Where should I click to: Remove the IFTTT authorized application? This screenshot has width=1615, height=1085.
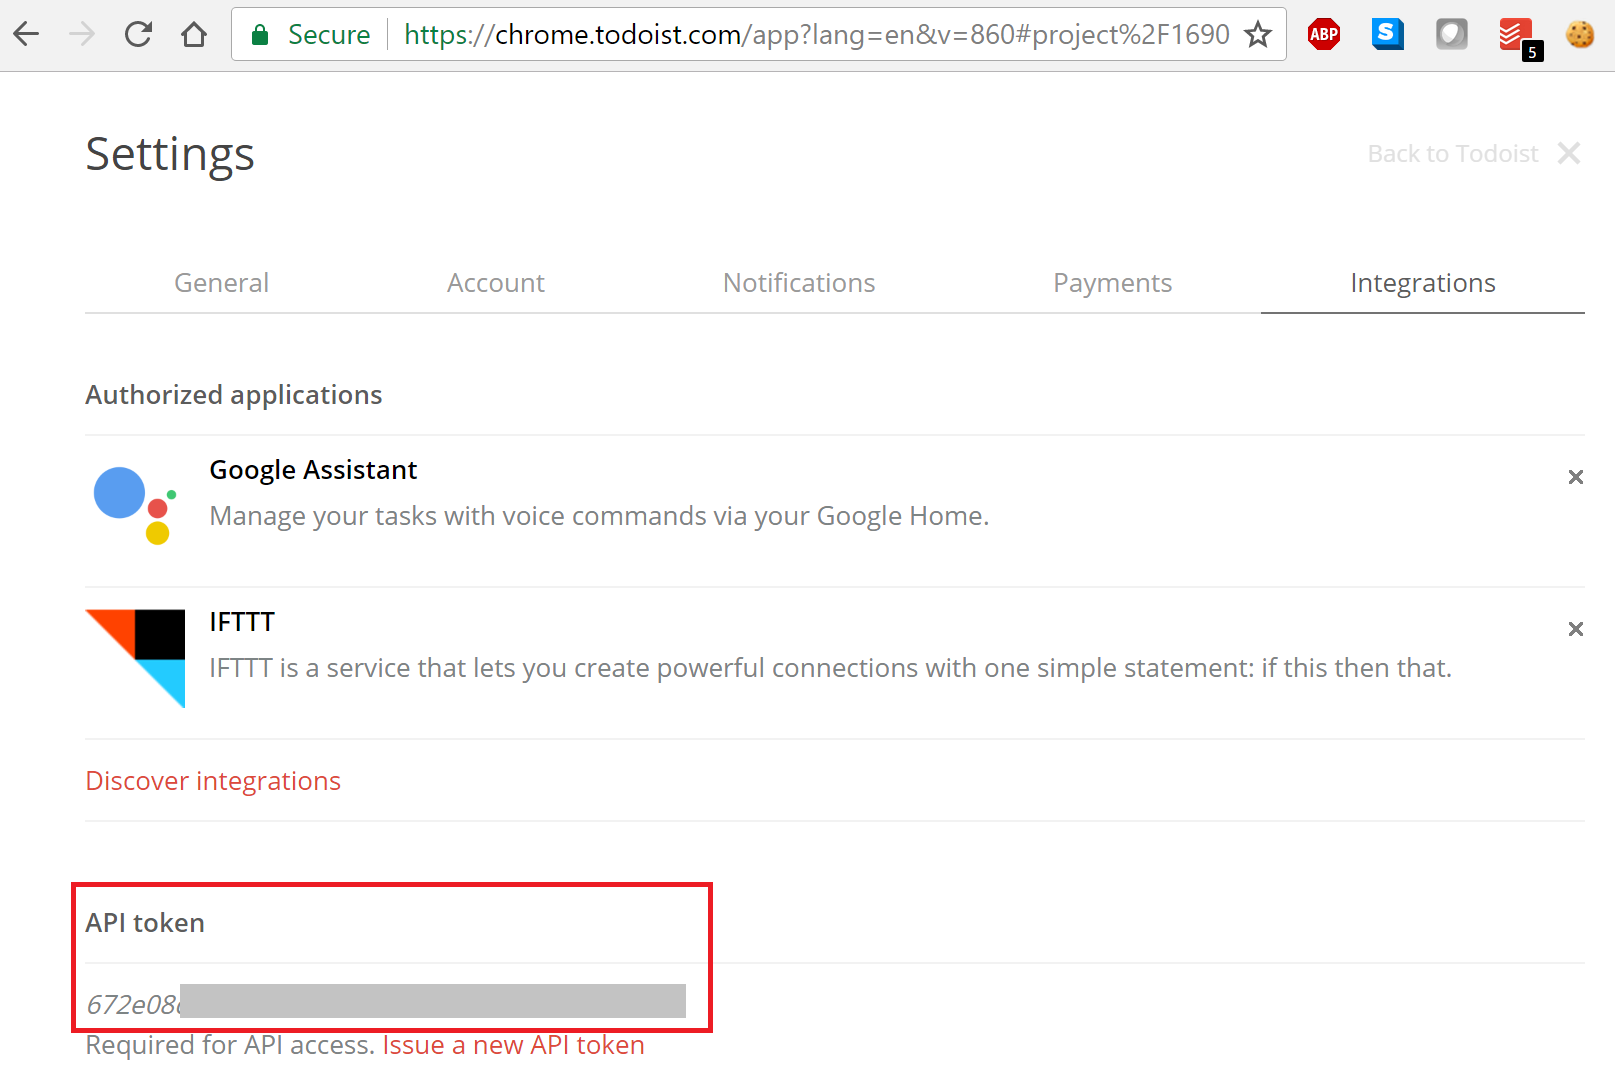tap(1576, 629)
